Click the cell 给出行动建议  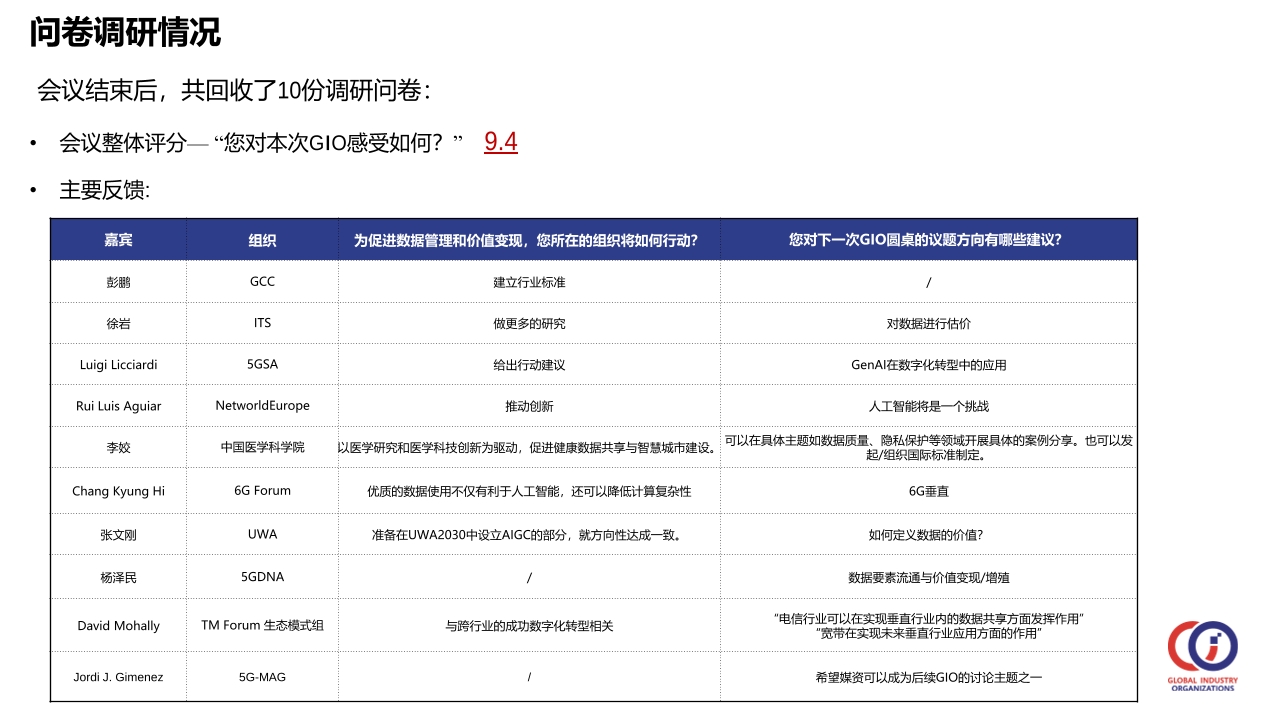pos(529,365)
